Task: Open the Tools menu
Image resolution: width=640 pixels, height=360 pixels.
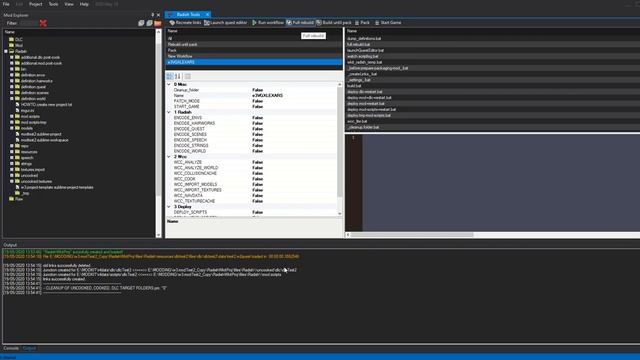Action: click(53, 4)
